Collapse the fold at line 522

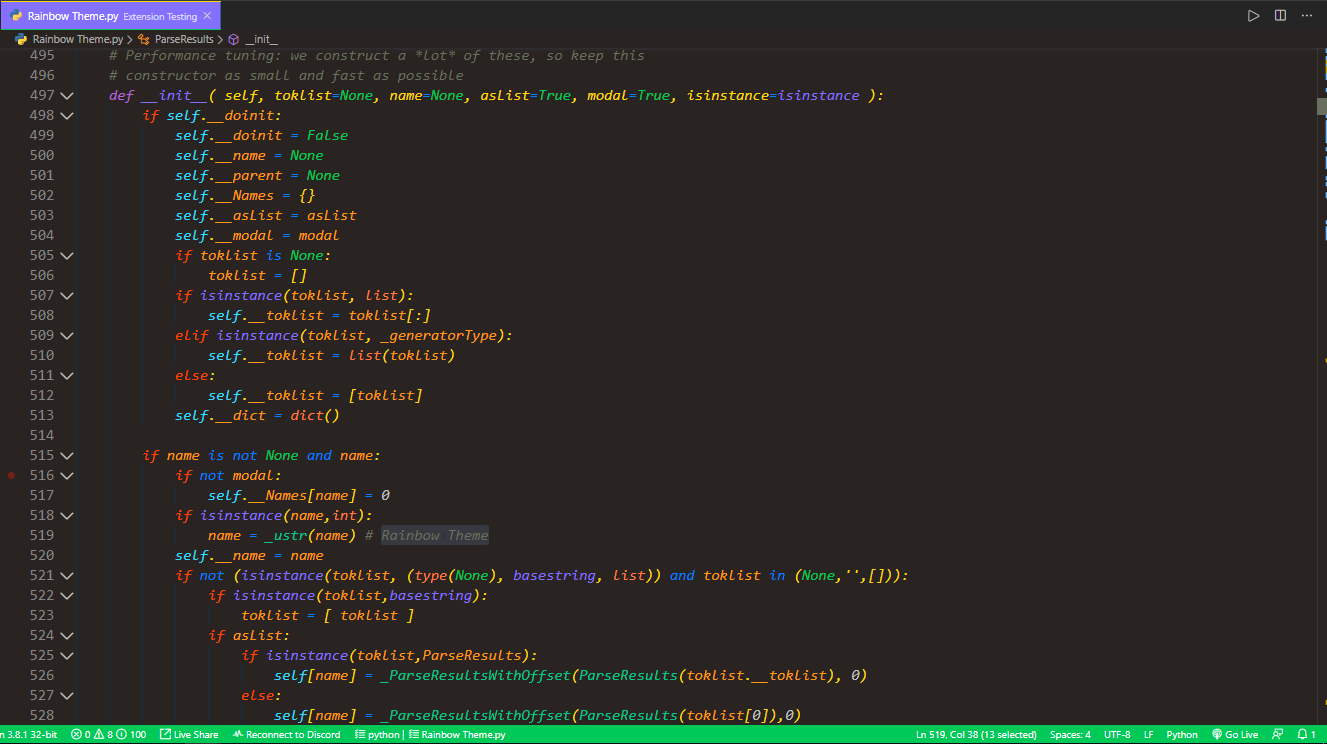(x=67, y=595)
